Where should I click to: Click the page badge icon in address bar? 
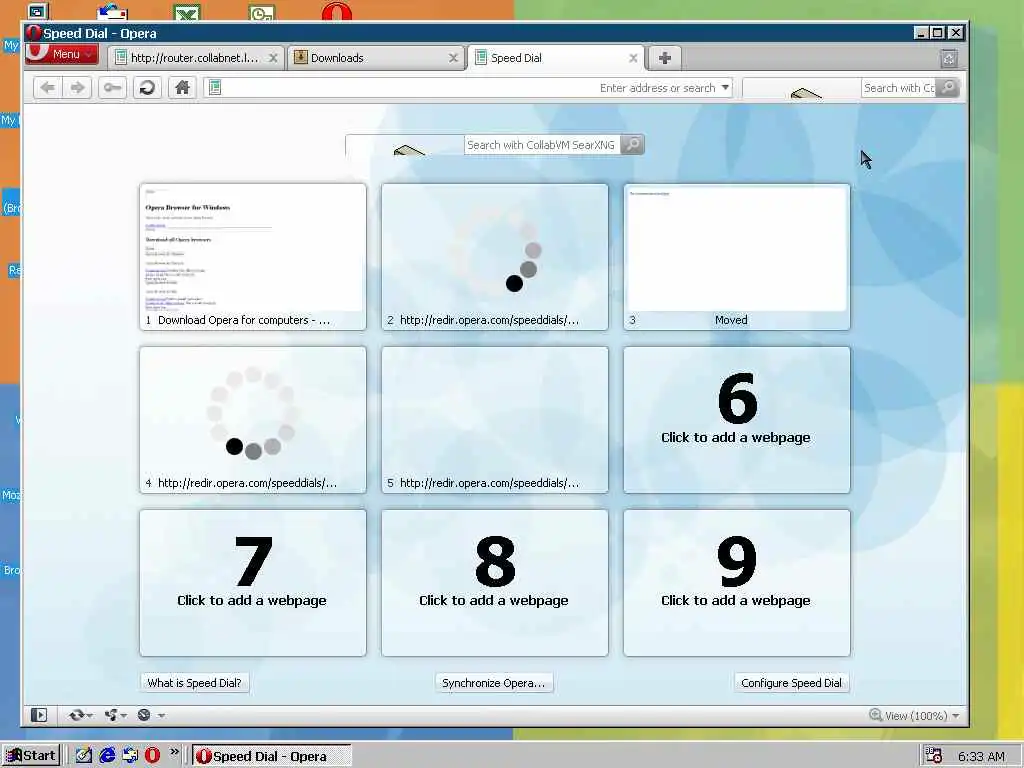(215, 88)
